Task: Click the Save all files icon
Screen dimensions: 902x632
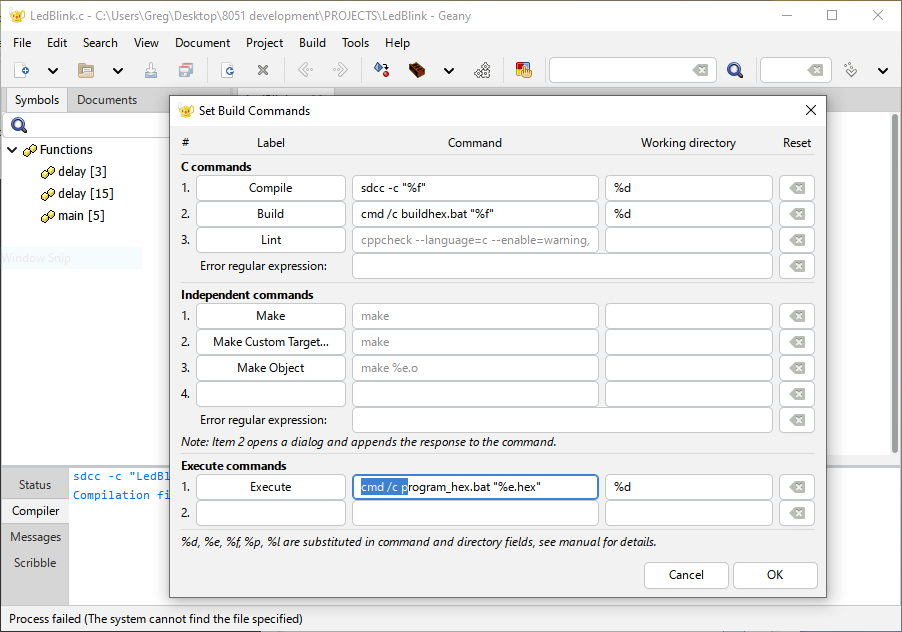Action: tap(186, 70)
